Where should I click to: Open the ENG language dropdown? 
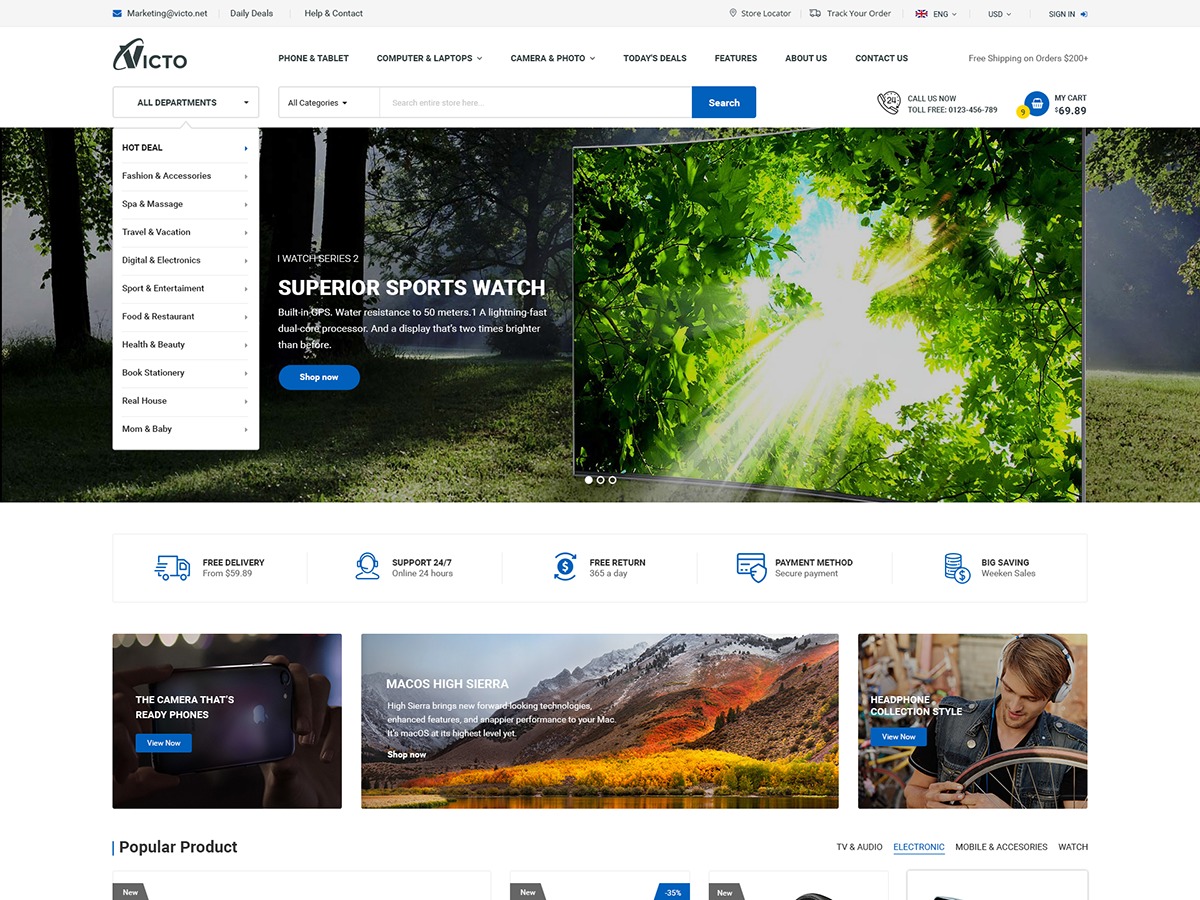[944, 14]
